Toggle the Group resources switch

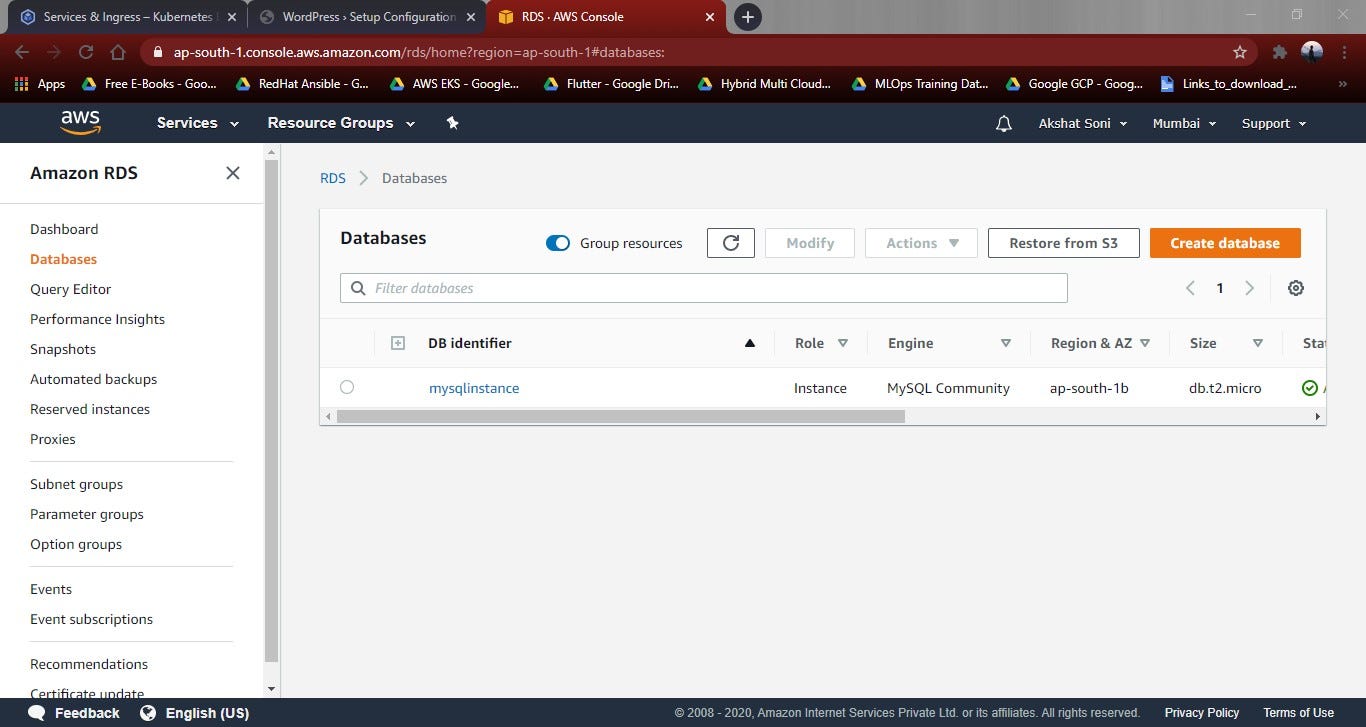point(558,243)
